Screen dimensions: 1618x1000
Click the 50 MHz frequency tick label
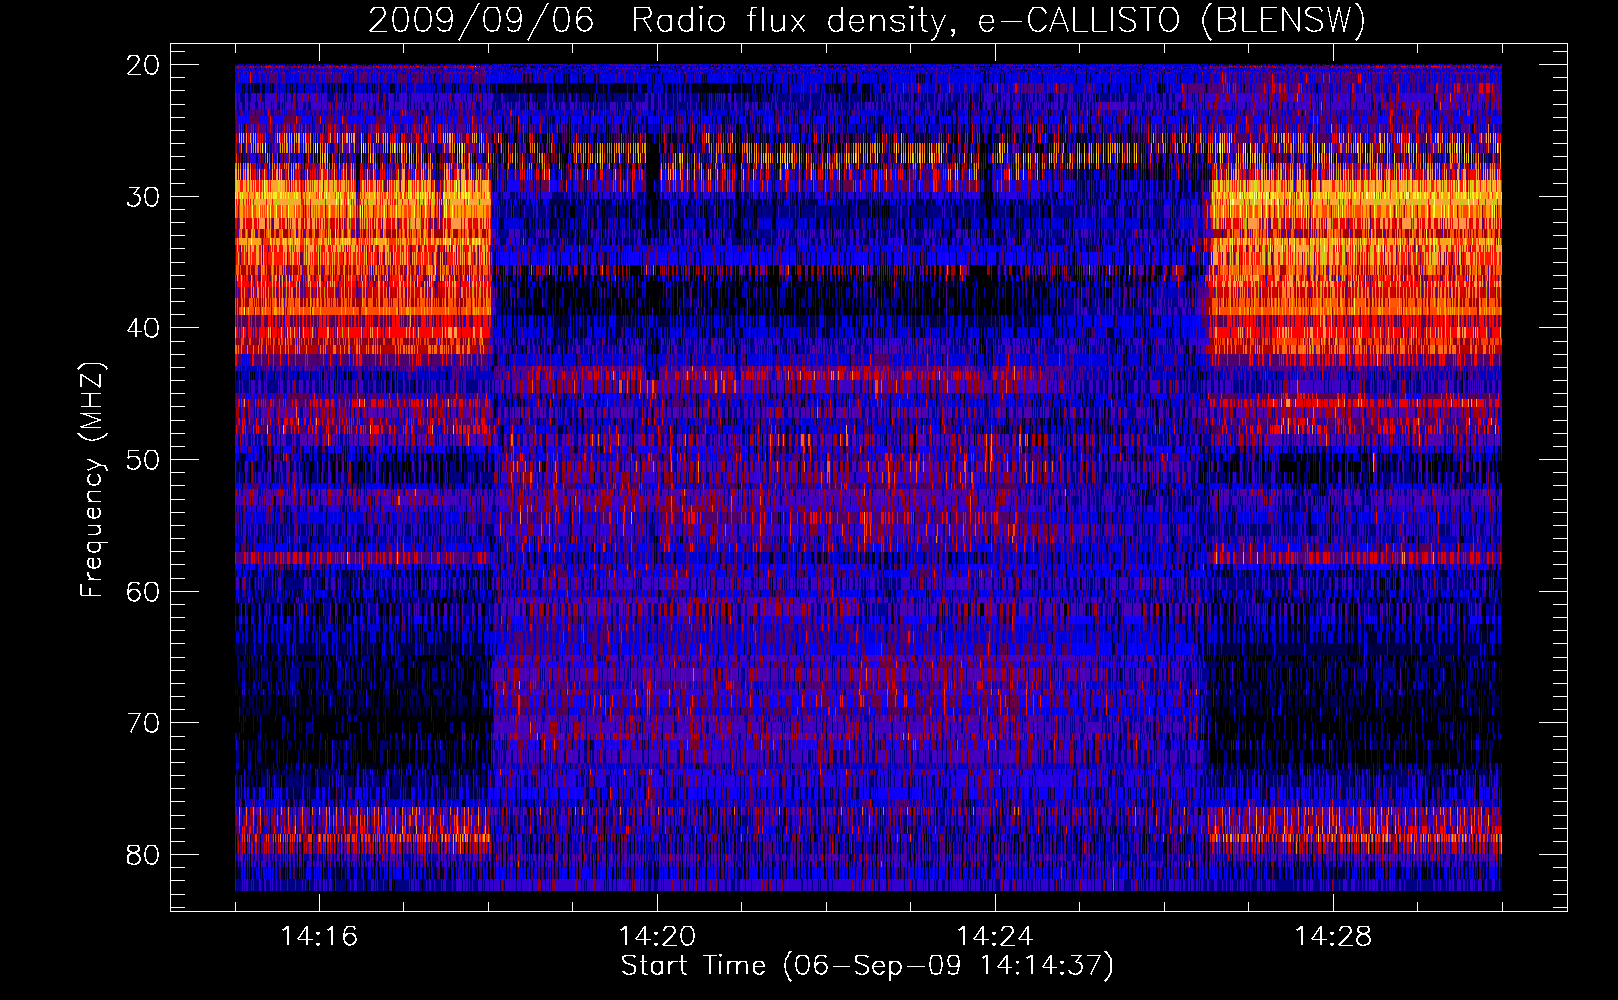144,460
